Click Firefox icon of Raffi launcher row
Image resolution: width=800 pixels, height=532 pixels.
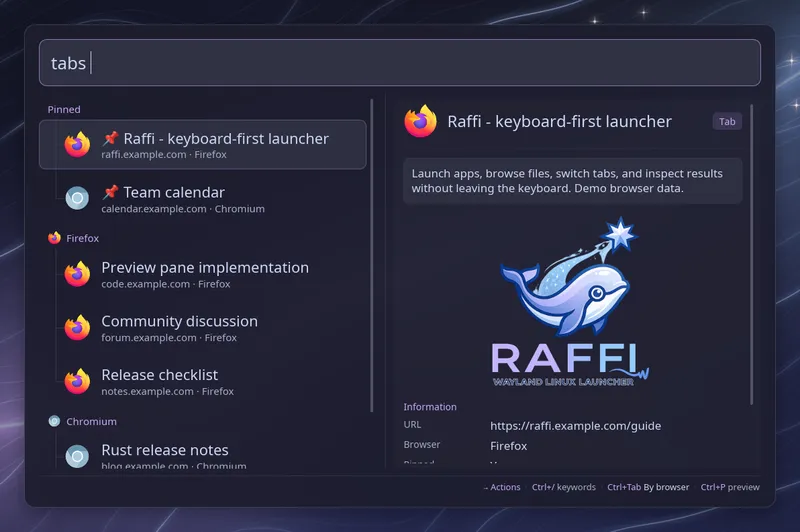click(x=77, y=144)
